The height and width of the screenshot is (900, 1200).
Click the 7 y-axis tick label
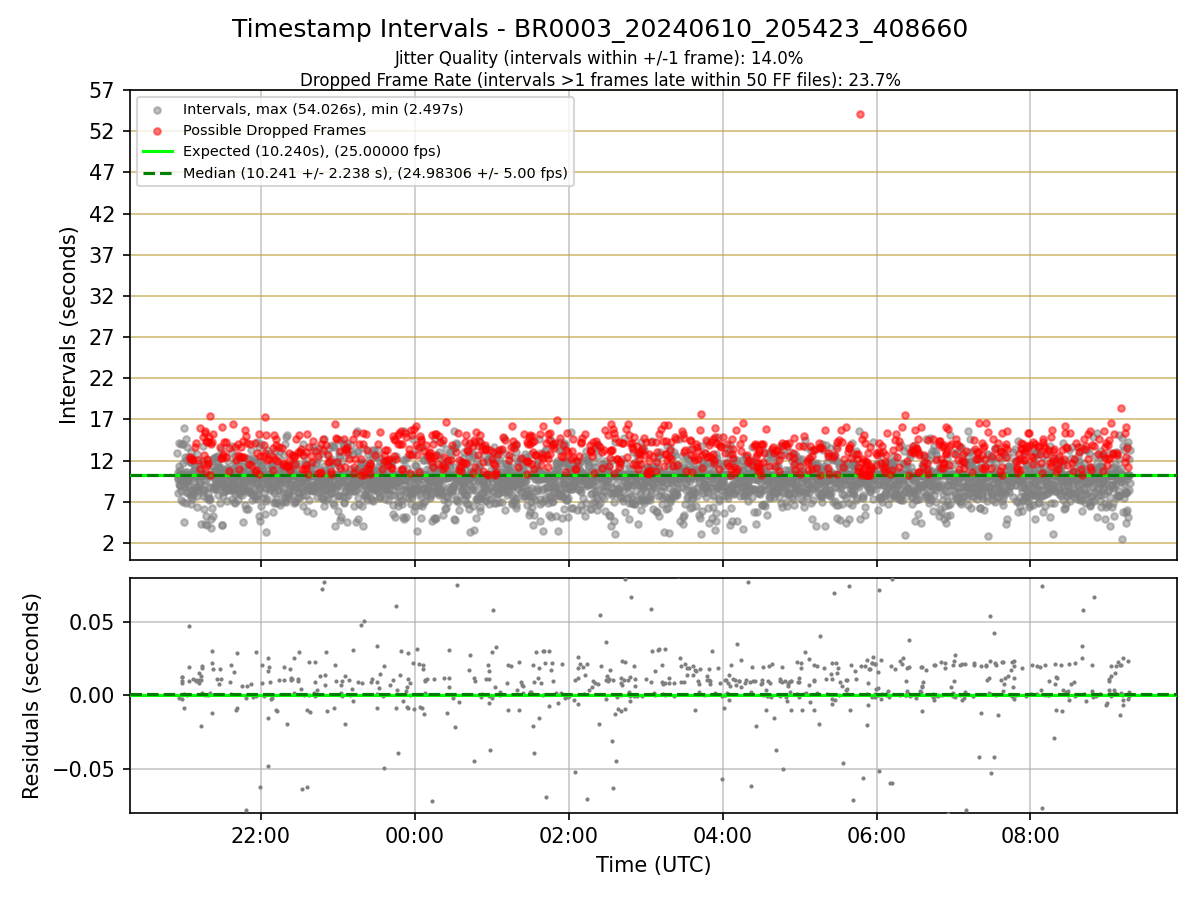pos(111,503)
